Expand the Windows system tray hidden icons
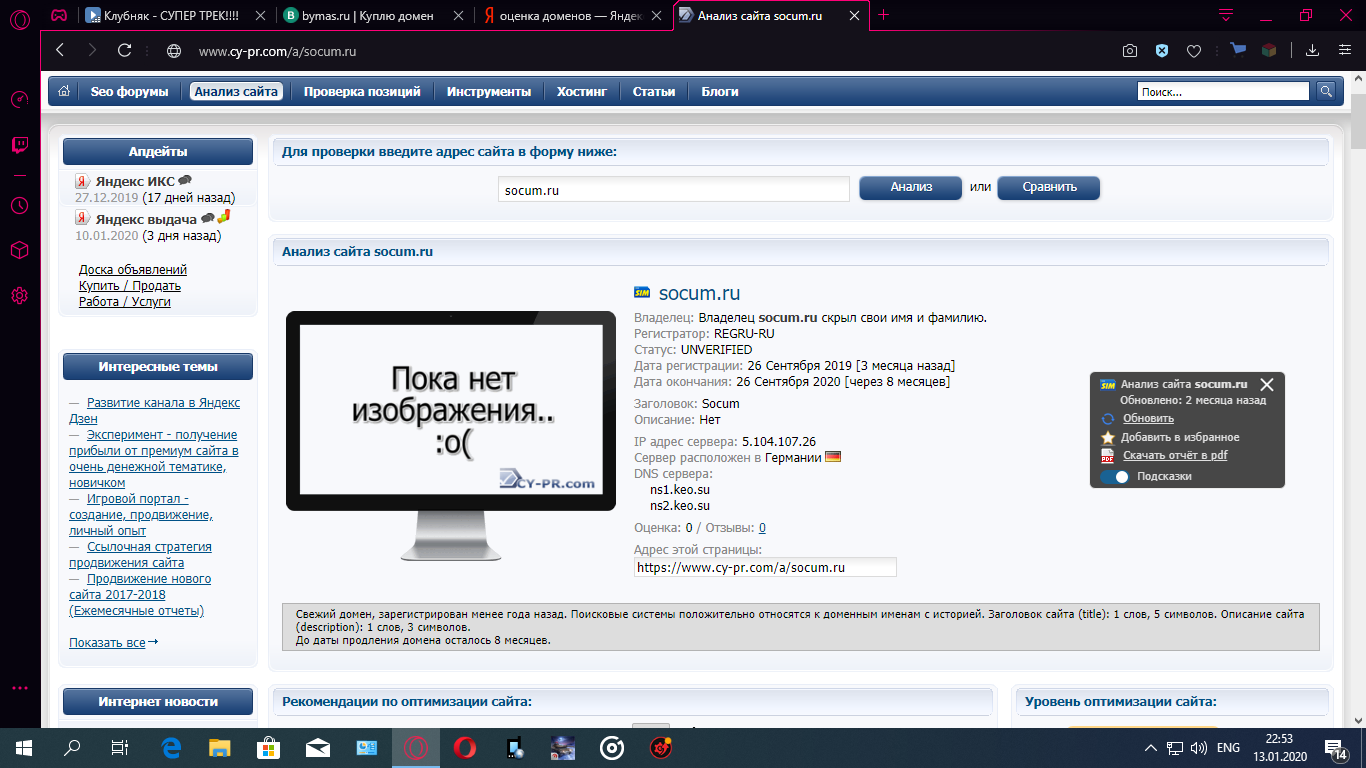This screenshot has height=768, width=1366. click(x=1150, y=748)
